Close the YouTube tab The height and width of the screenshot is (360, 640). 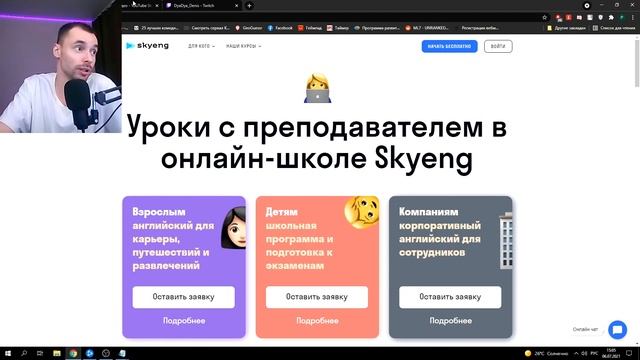[157, 6]
